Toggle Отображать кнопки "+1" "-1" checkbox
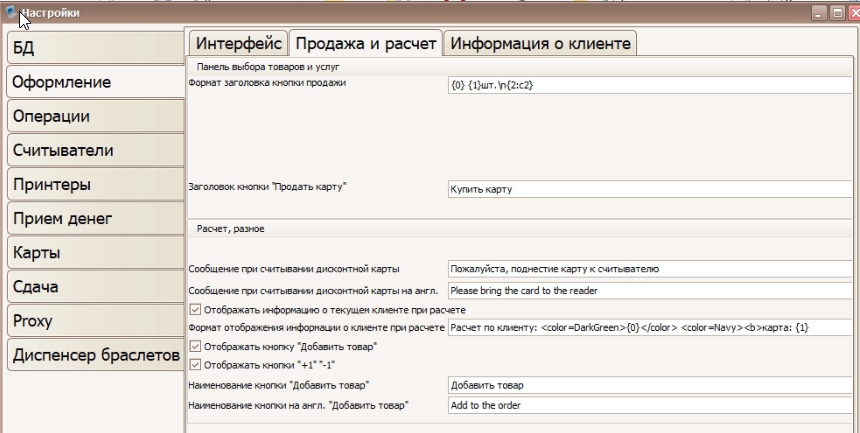This screenshot has height=433, width=860. point(195,364)
